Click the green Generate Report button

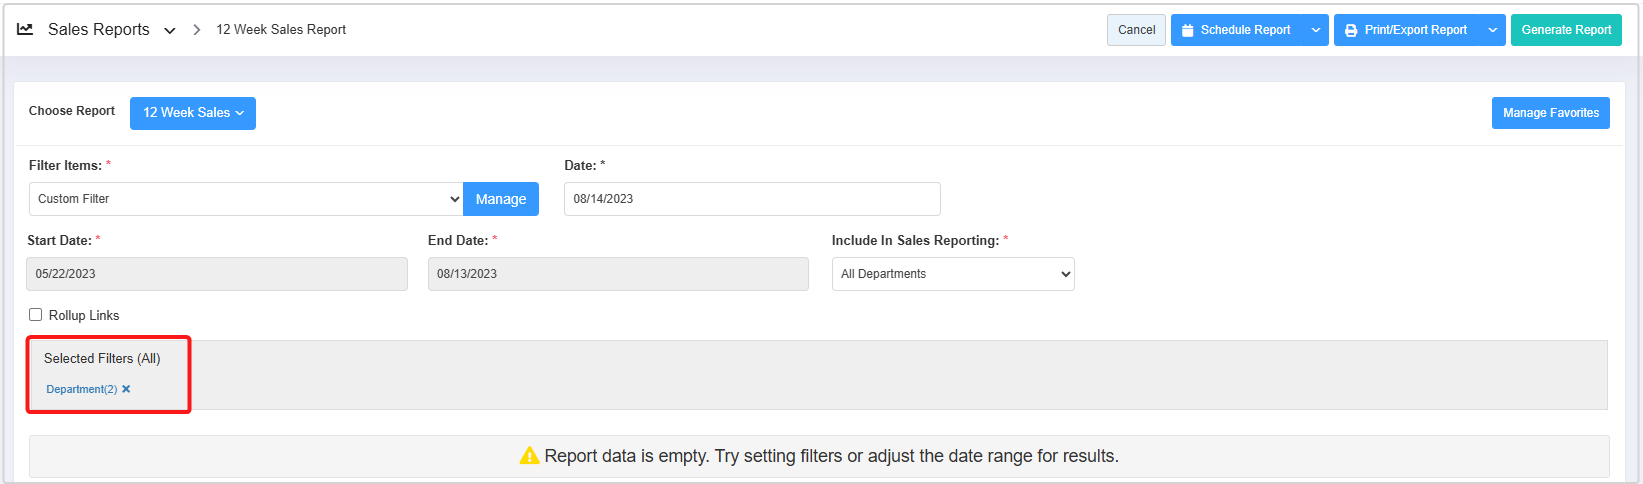1566,30
